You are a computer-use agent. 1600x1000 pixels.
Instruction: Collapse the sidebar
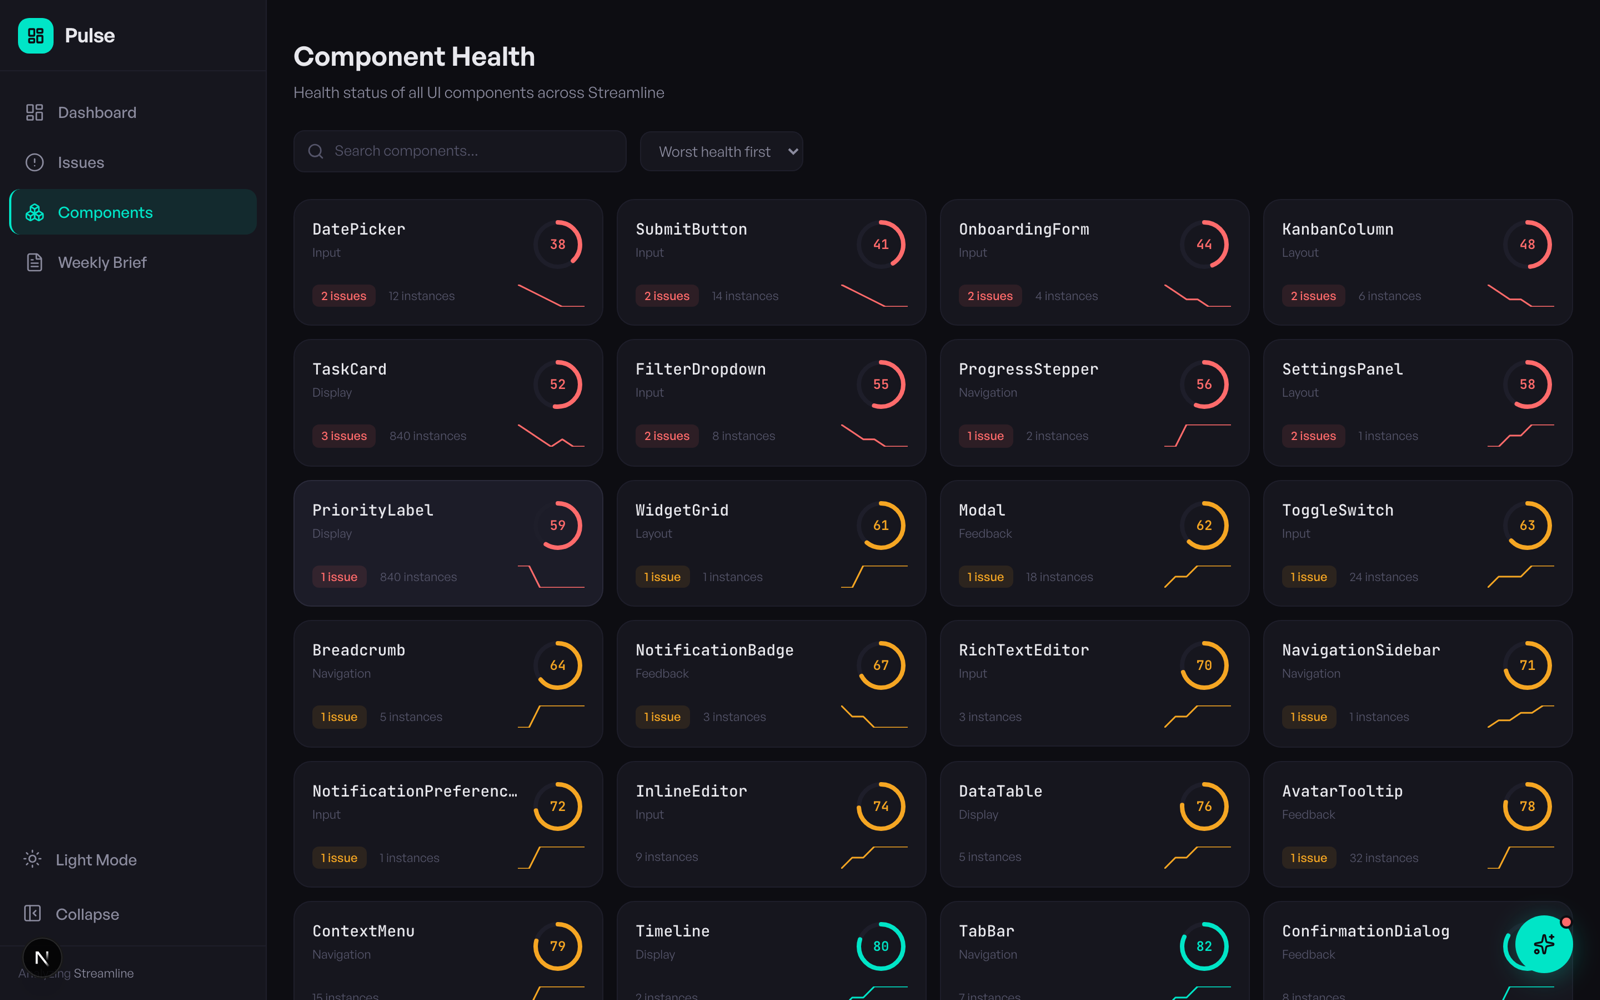click(86, 913)
